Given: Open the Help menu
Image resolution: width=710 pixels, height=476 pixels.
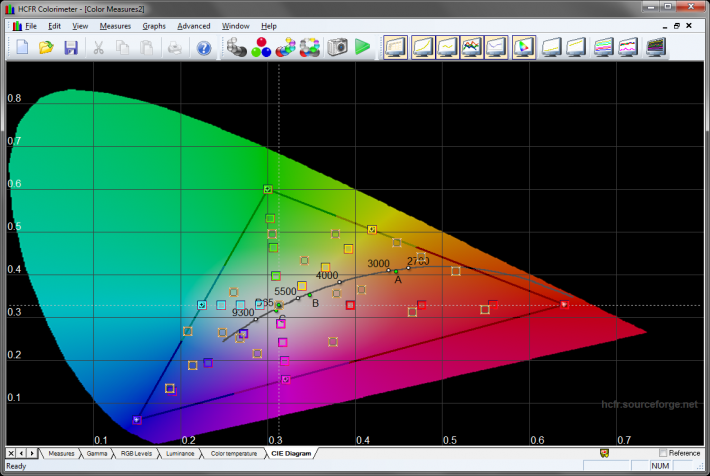Looking at the screenshot, I should (x=269, y=26).
